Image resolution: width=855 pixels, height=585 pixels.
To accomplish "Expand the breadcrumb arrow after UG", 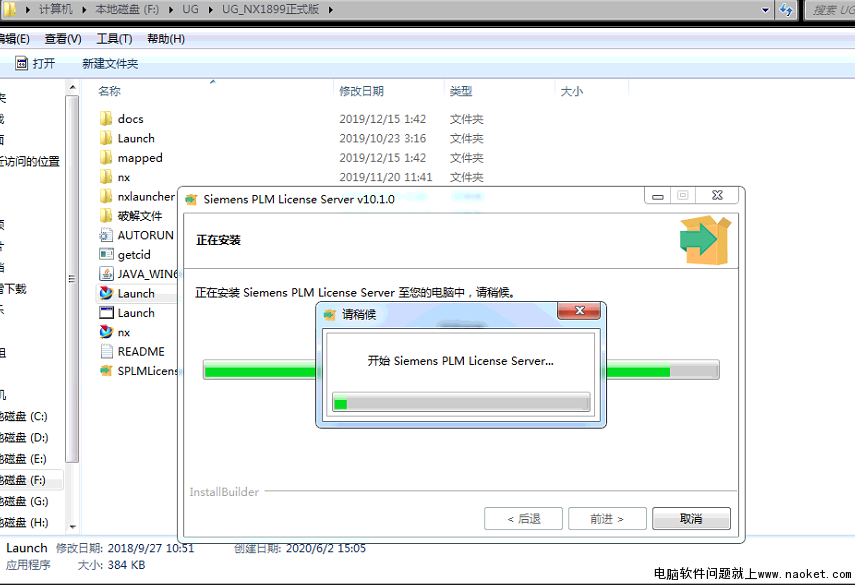I will [x=210, y=9].
